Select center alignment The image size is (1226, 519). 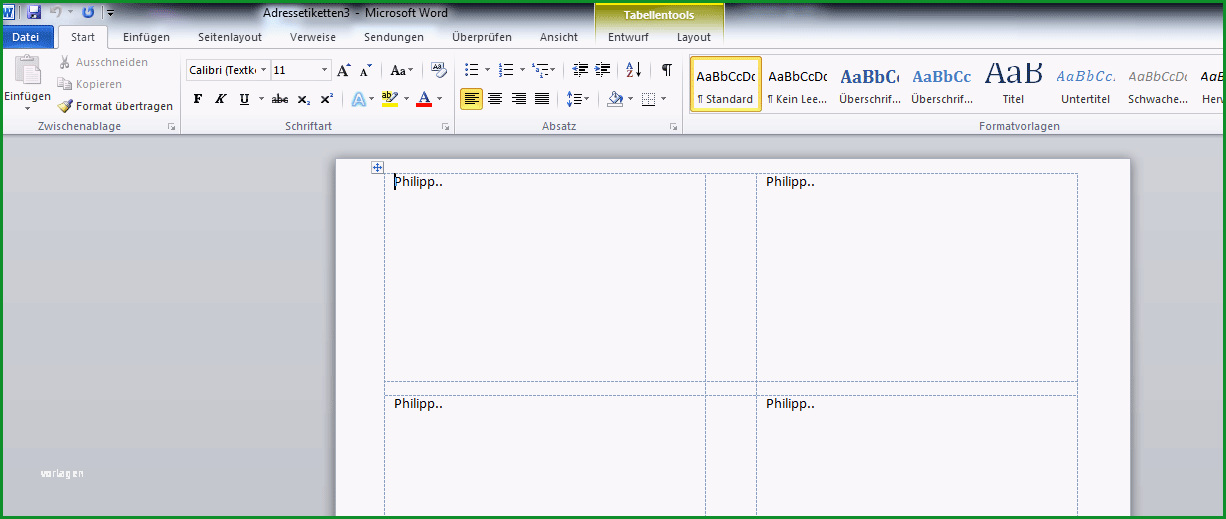495,99
